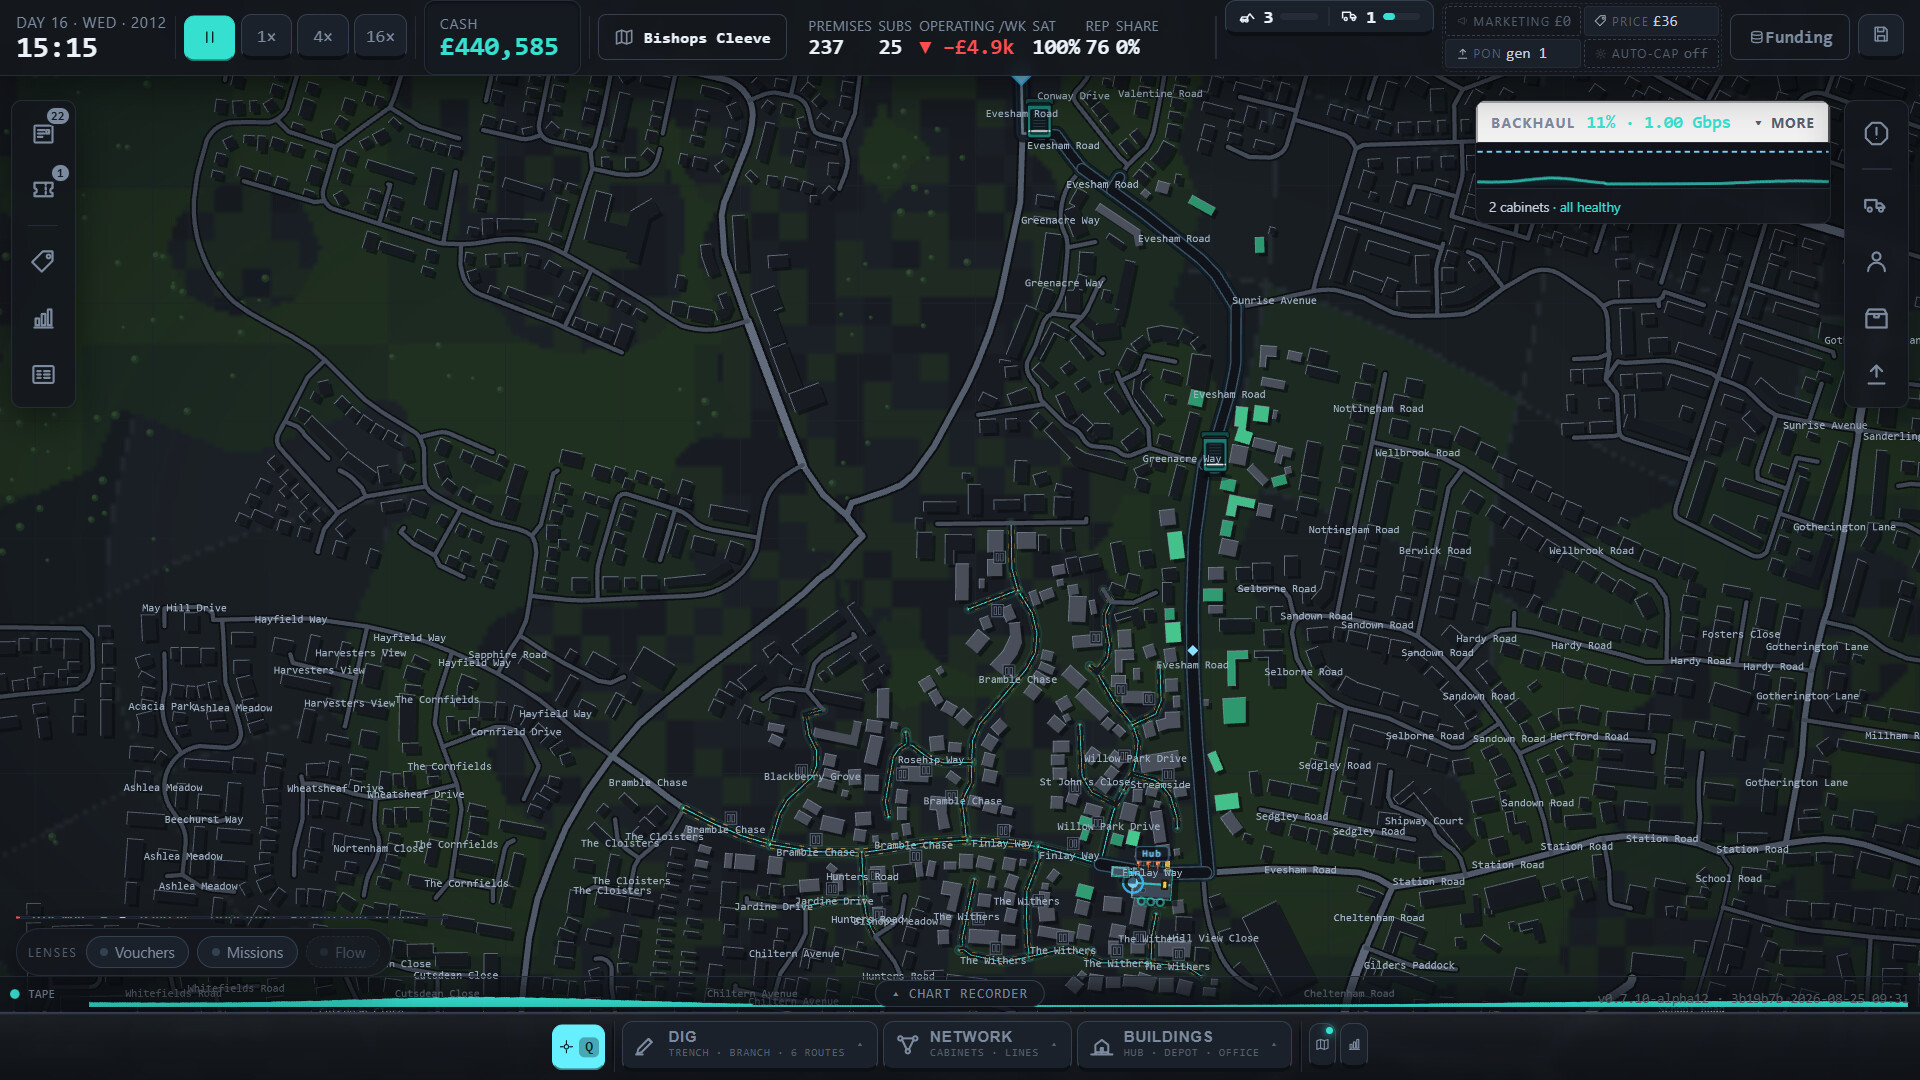Open the staff person icon on right sidebar
The width and height of the screenshot is (1920, 1080).
pyautogui.click(x=1876, y=262)
